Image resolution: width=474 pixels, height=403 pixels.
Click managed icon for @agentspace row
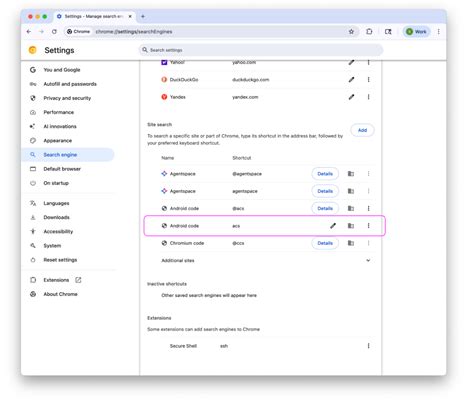351,174
